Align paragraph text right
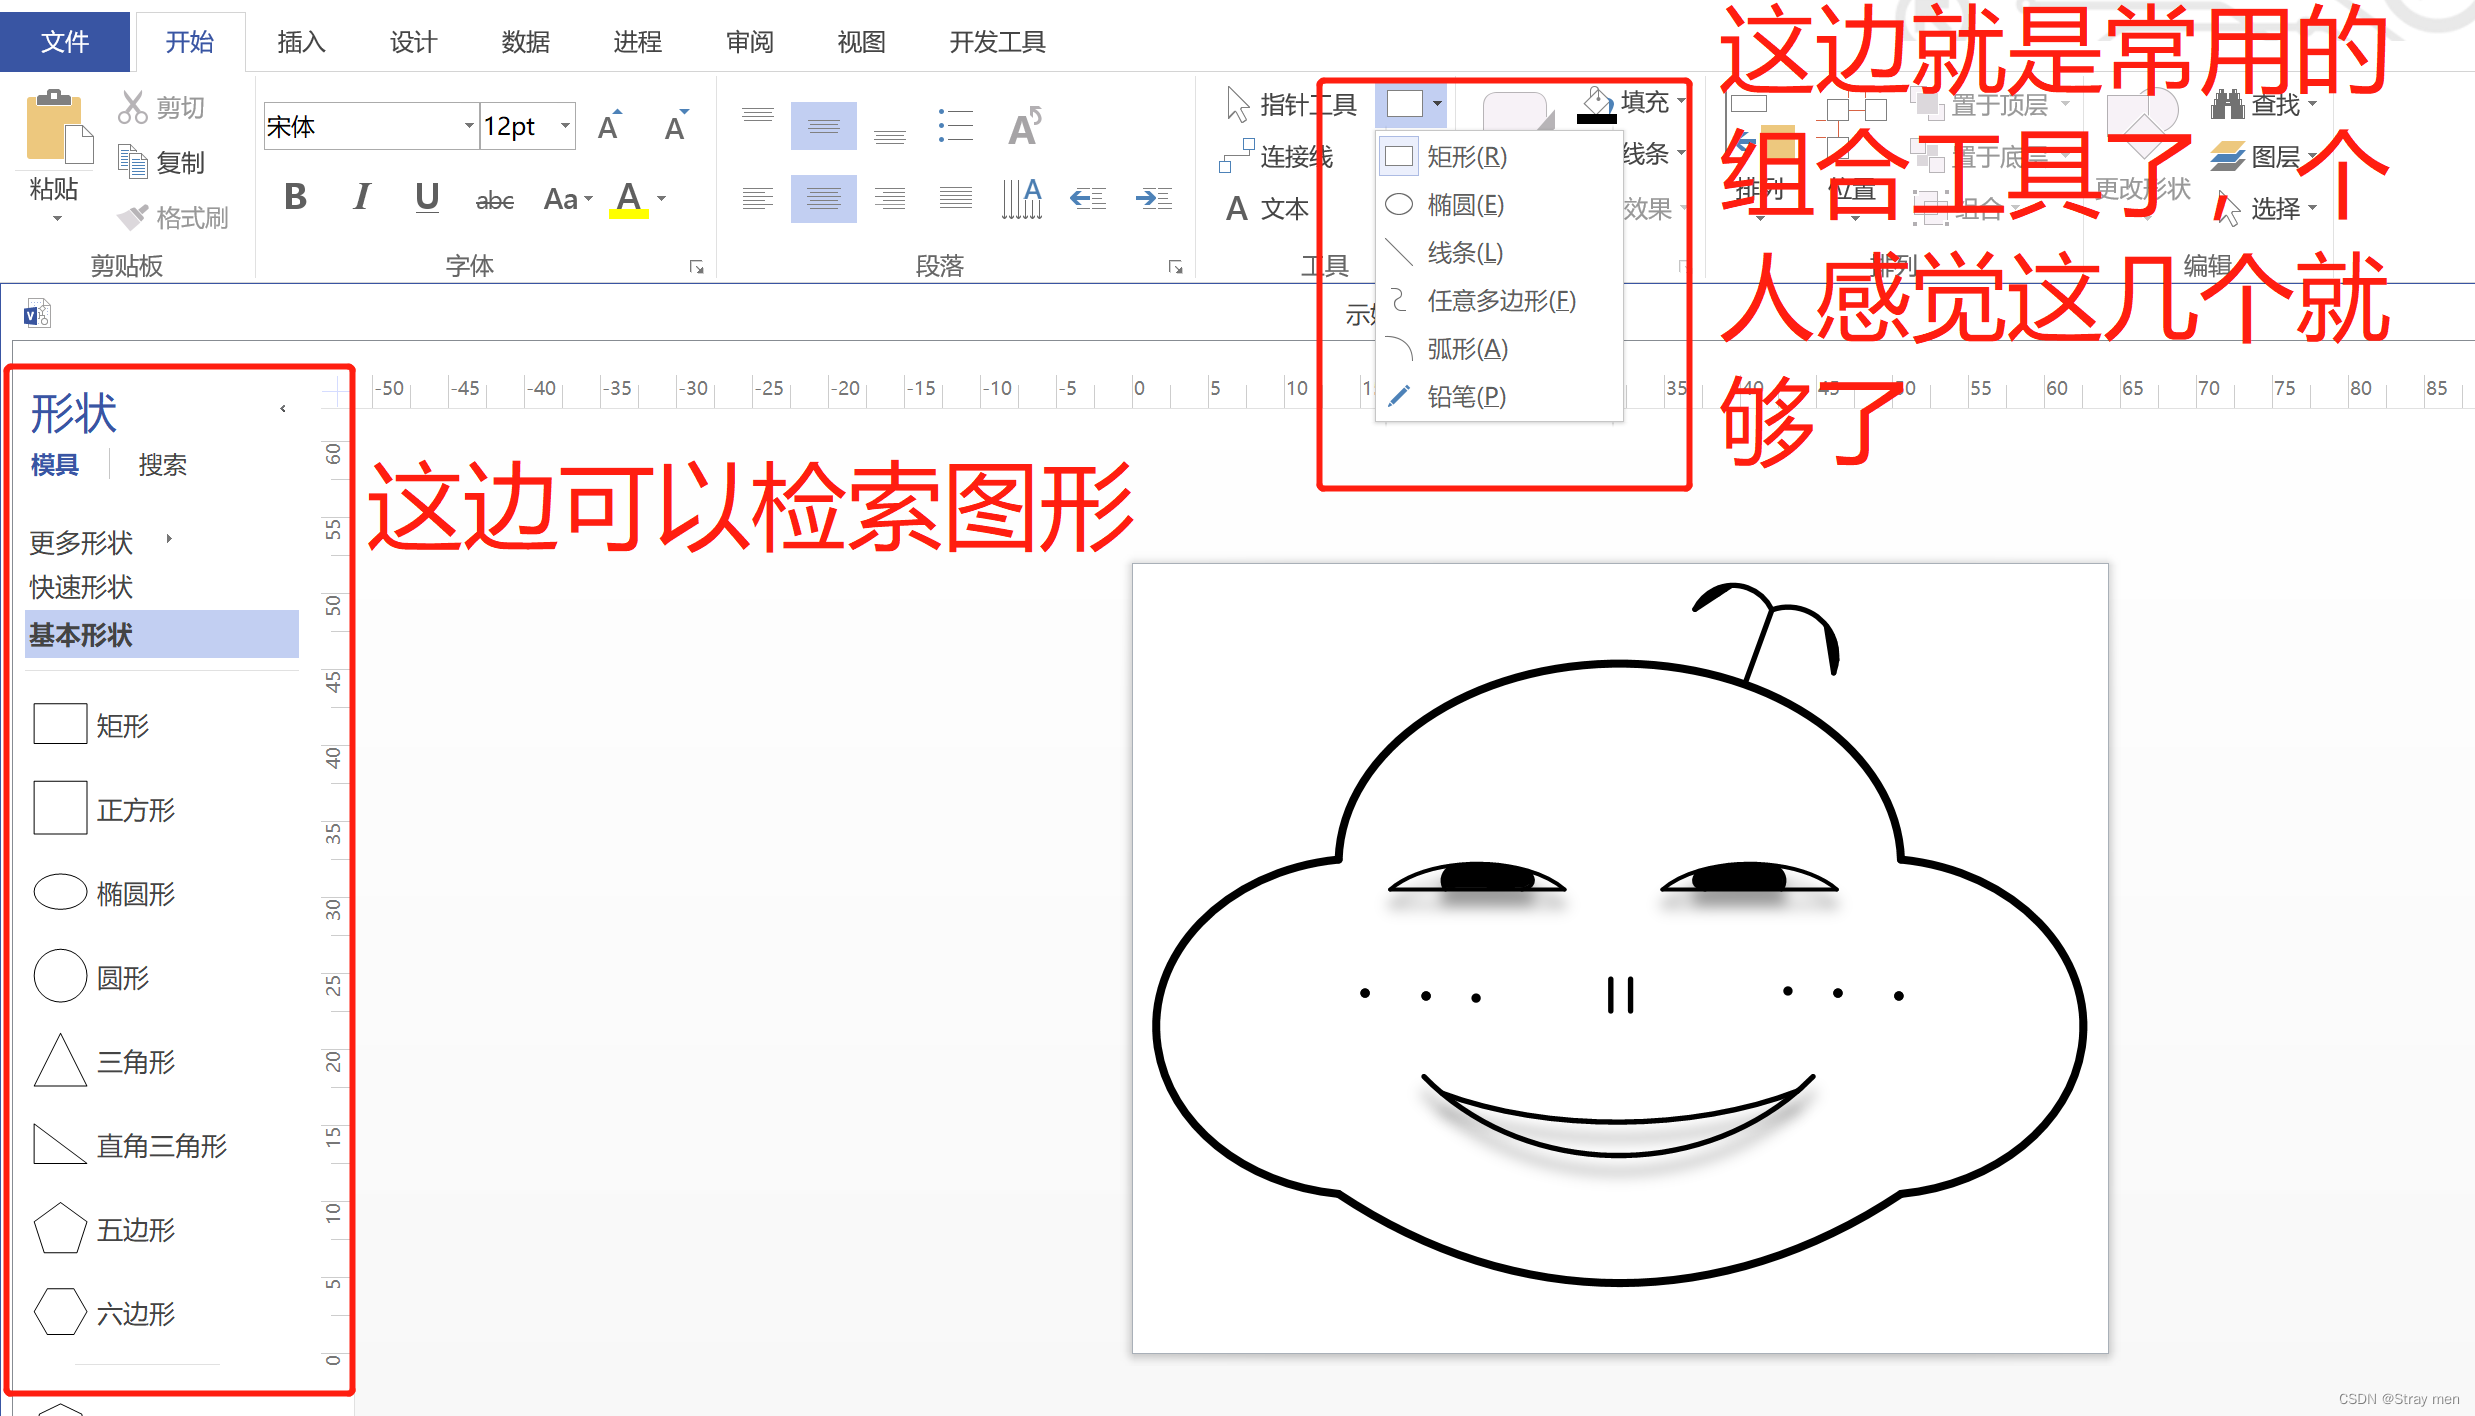This screenshot has height=1416, width=2475. 889,198
